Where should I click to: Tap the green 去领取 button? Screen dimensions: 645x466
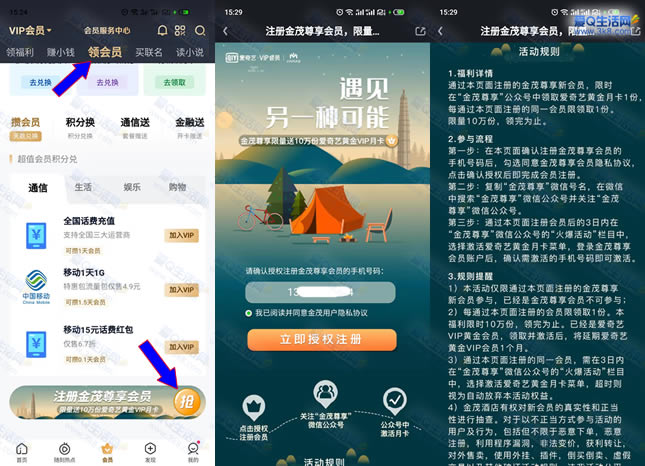pyautogui.click(x=174, y=82)
